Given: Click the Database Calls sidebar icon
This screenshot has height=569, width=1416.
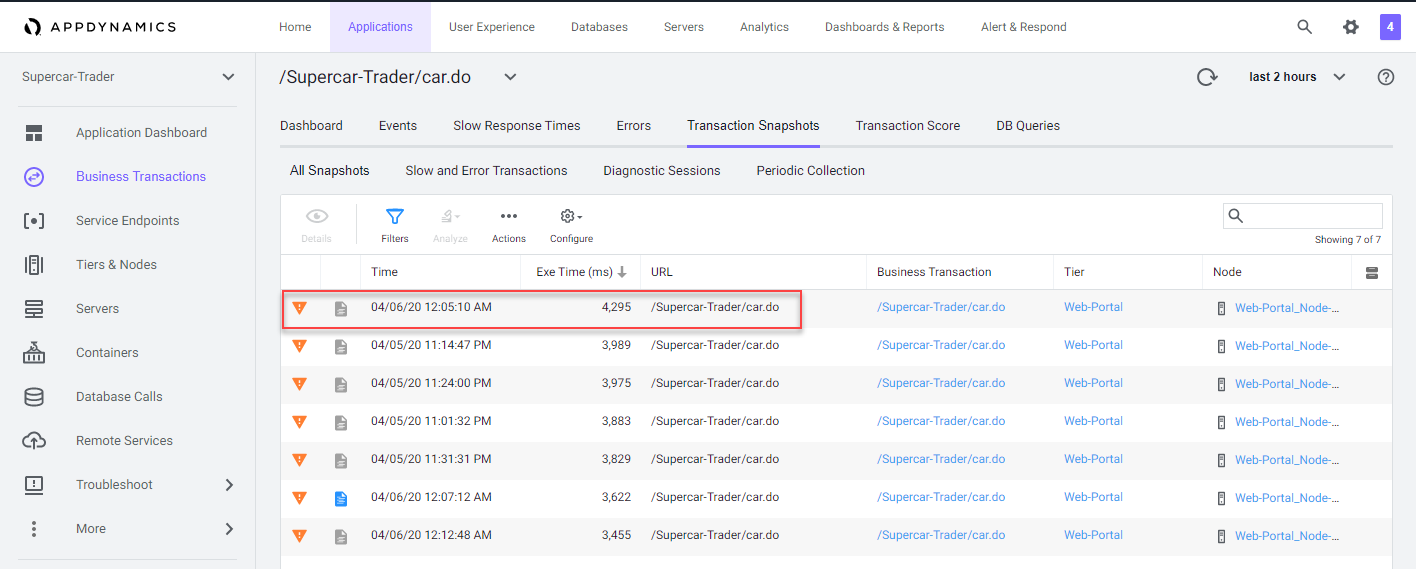Looking at the screenshot, I should click(34, 397).
